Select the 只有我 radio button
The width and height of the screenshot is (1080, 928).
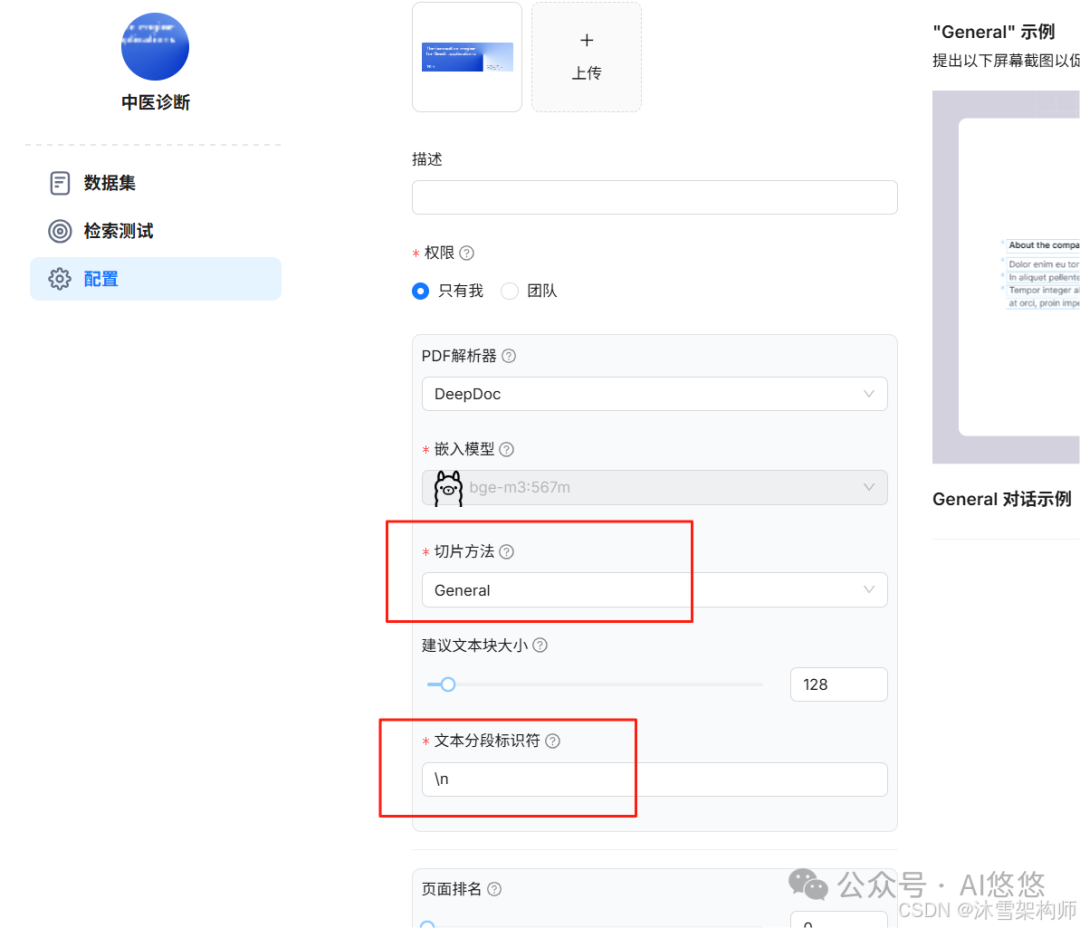[420, 291]
